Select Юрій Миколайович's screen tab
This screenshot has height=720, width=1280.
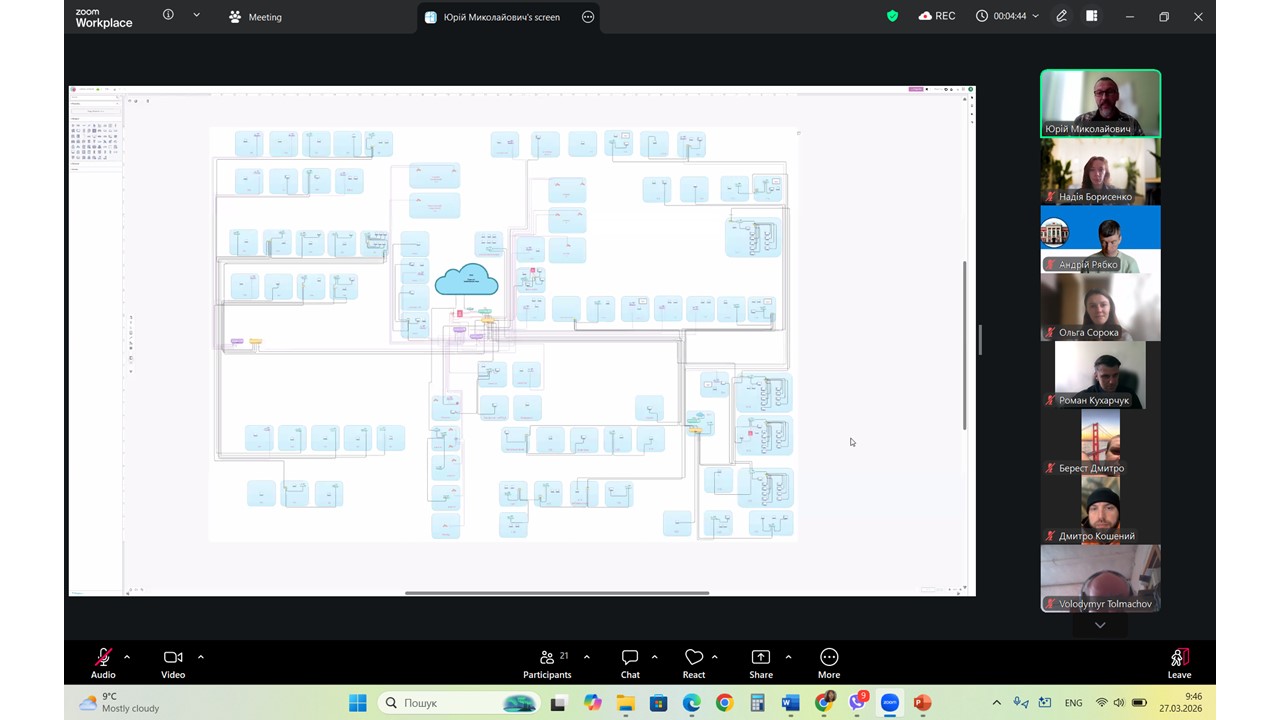pos(500,17)
